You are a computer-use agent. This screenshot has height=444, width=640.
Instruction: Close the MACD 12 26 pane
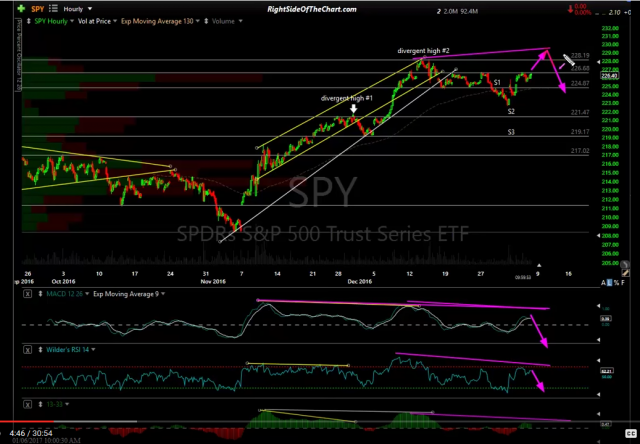click(x=27, y=294)
